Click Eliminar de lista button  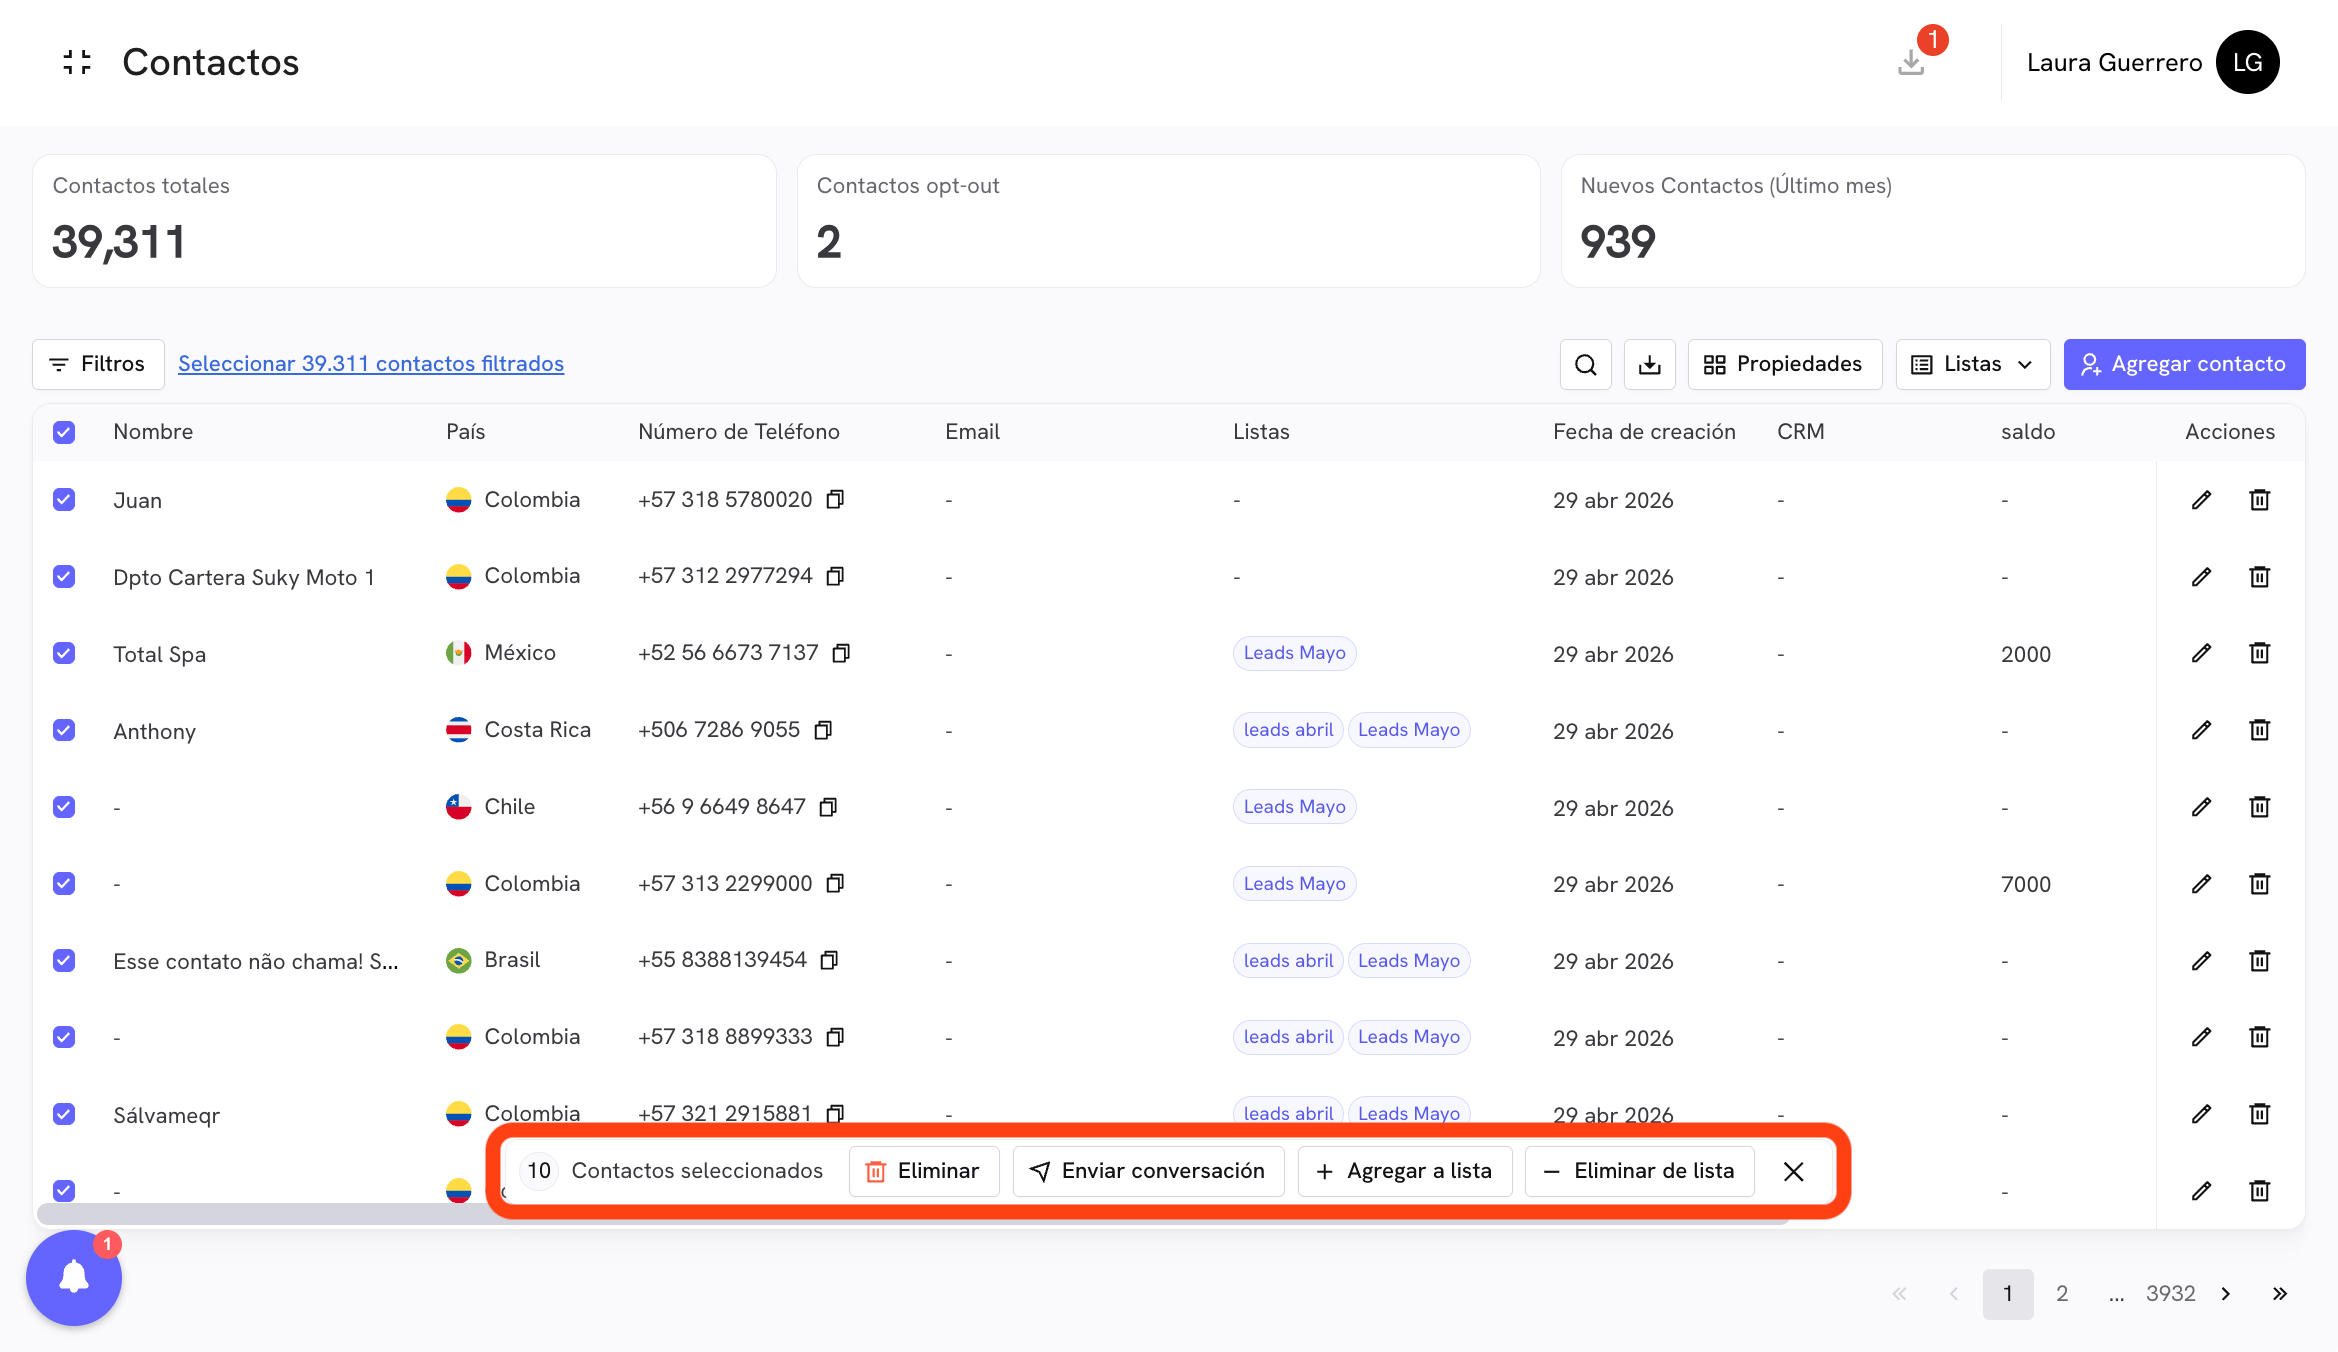pyautogui.click(x=1639, y=1171)
